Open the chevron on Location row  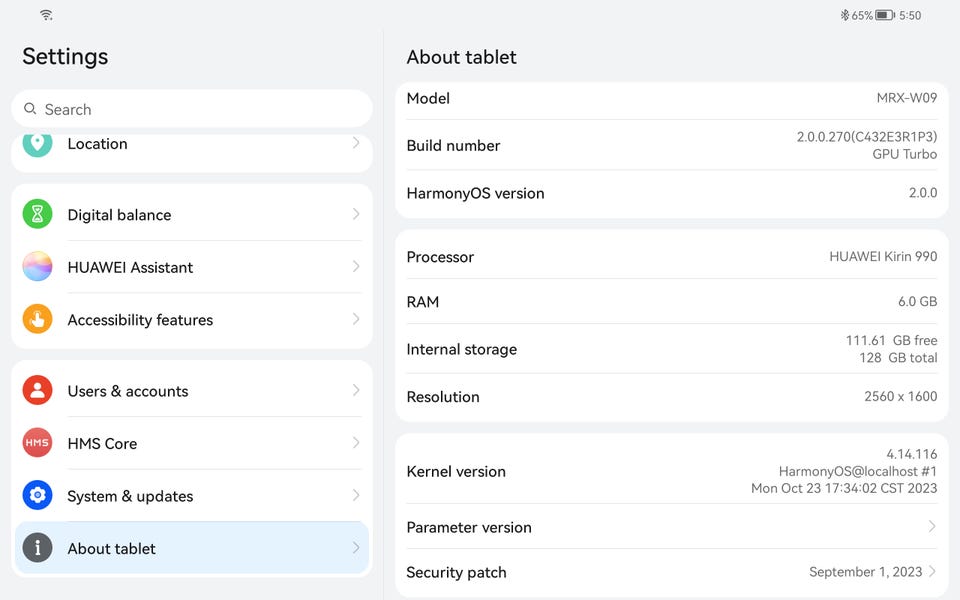pyautogui.click(x=356, y=143)
